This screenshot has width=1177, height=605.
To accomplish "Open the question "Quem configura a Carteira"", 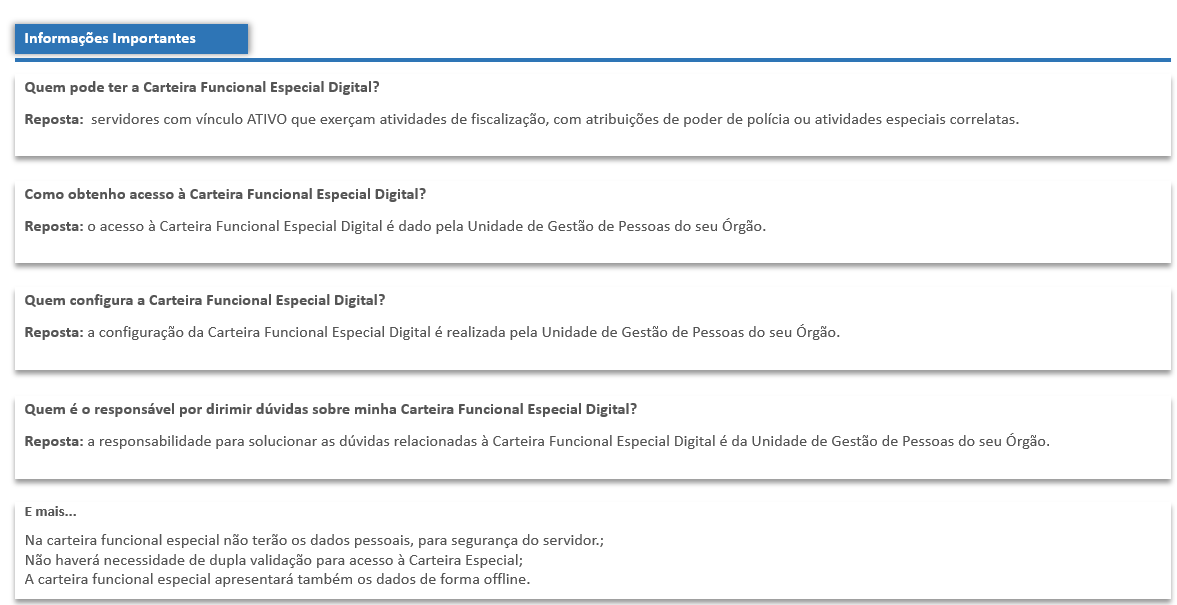I will click(x=204, y=300).
